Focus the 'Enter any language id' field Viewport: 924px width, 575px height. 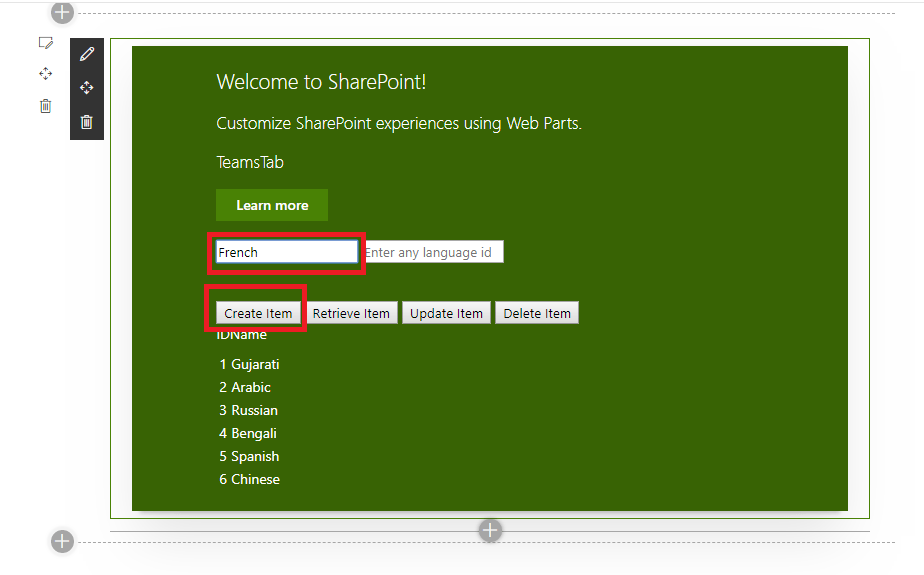[x=434, y=252]
